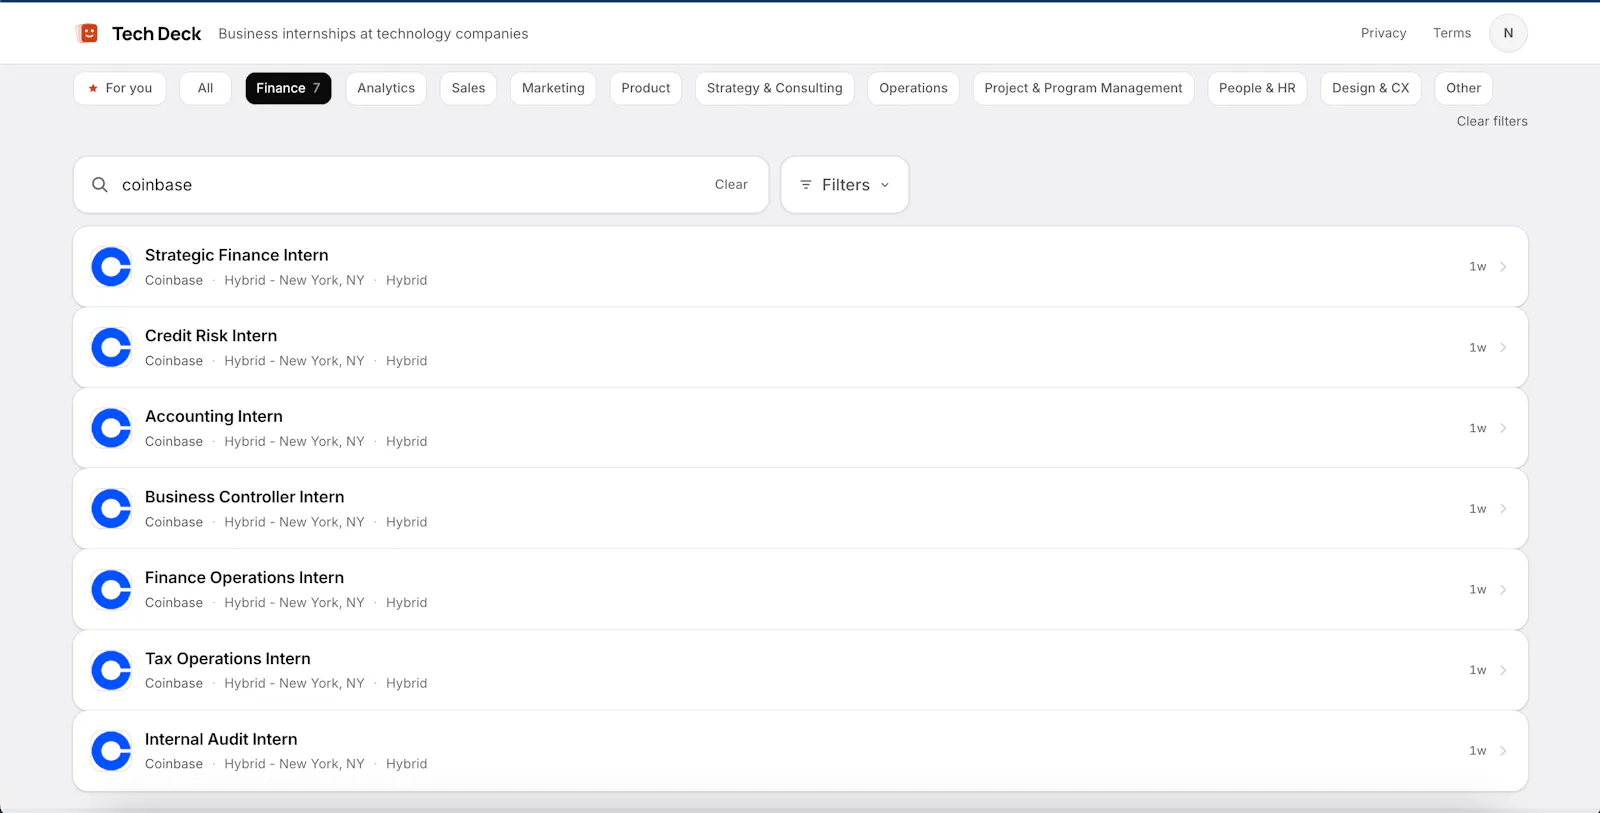
Task: Open Internal Audit Intern via its chevron
Action: [x=1503, y=751]
